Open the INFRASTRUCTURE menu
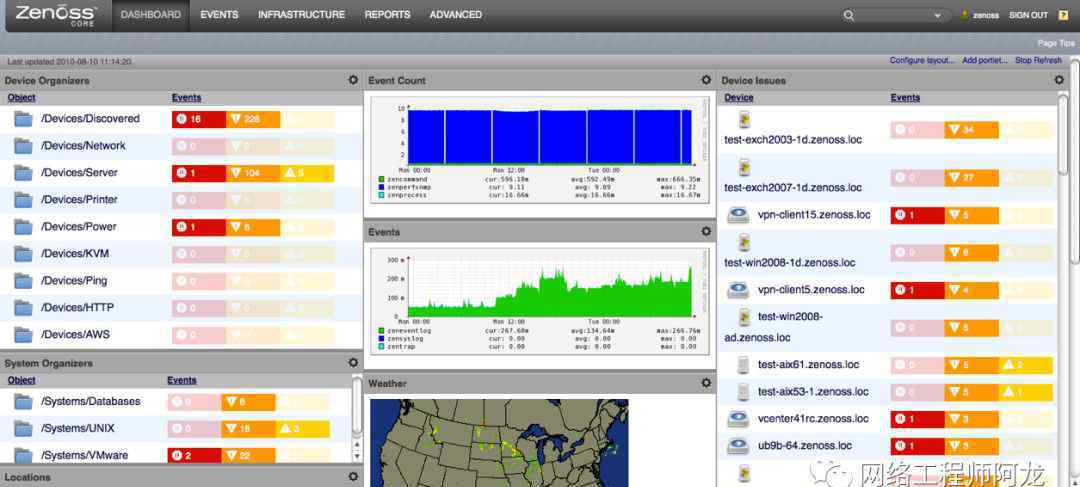The height and width of the screenshot is (487, 1080). pos(302,14)
